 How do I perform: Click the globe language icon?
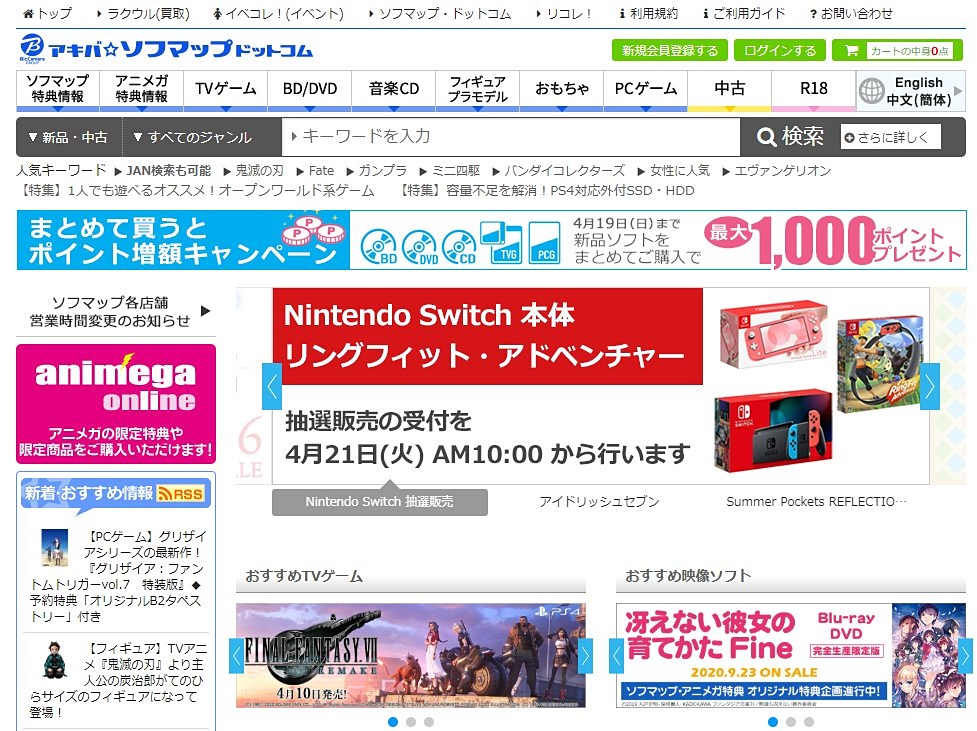tap(872, 91)
